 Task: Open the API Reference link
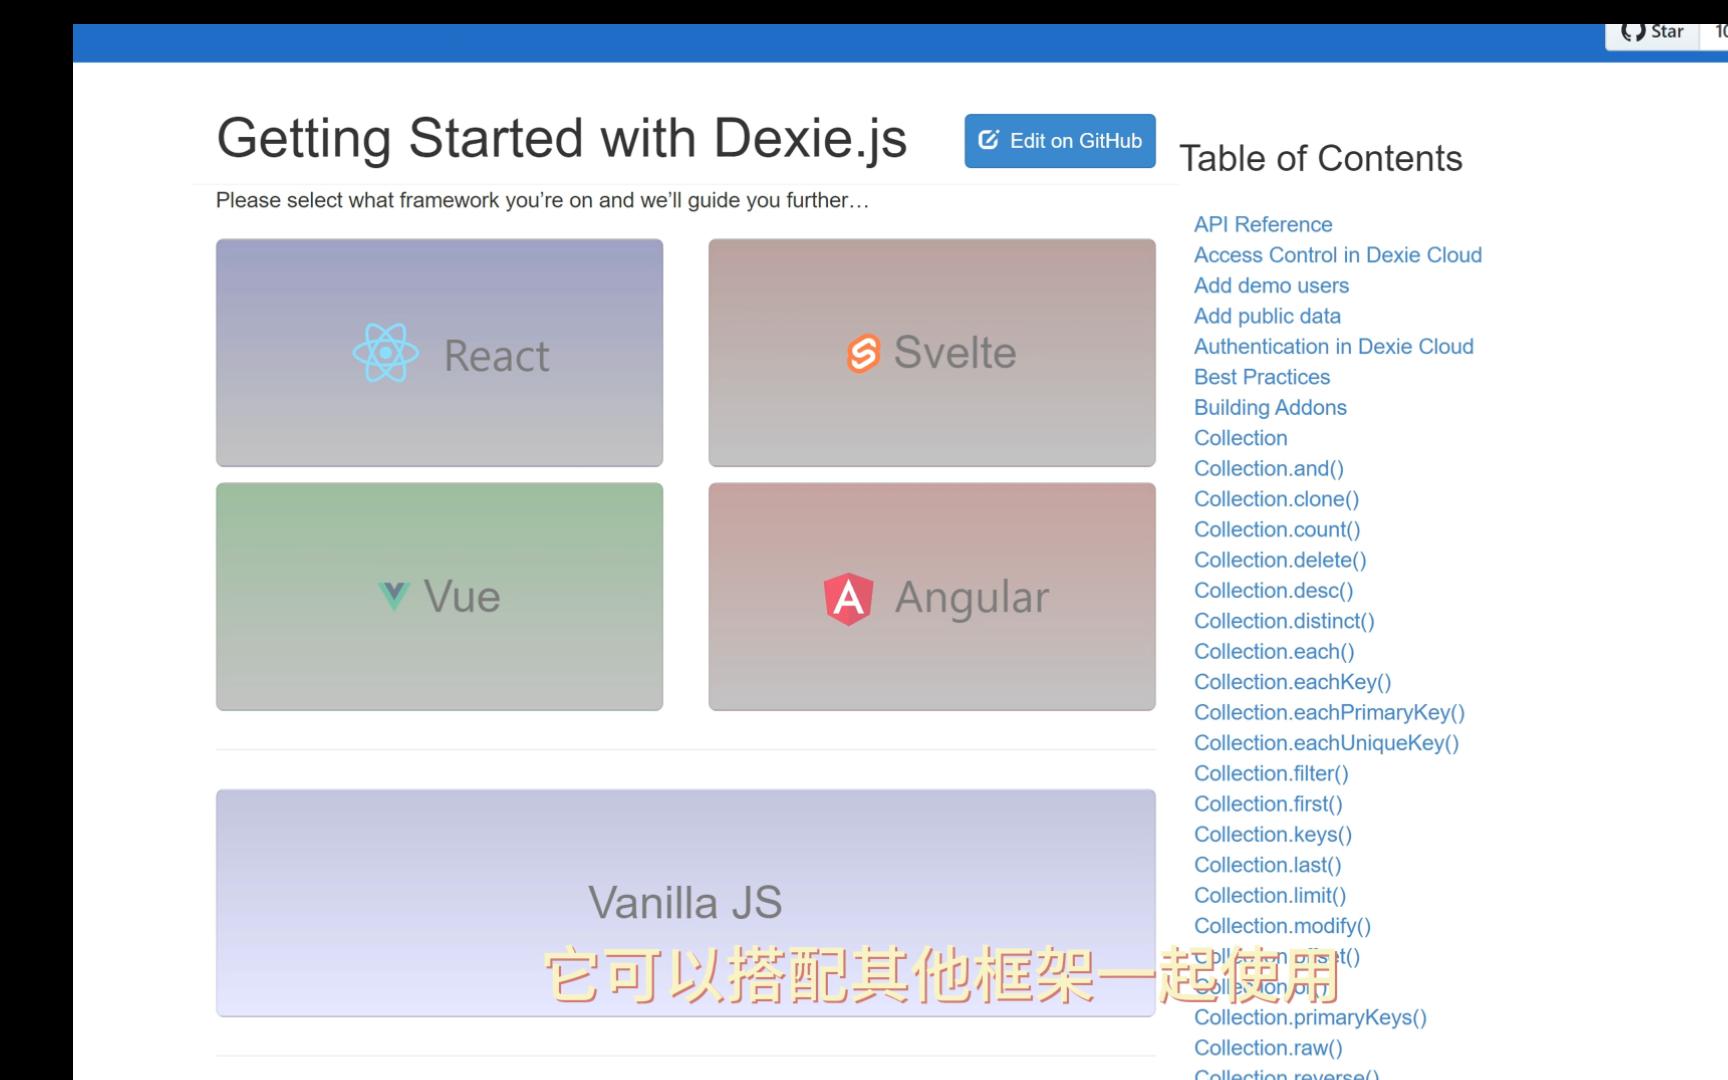click(x=1263, y=224)
